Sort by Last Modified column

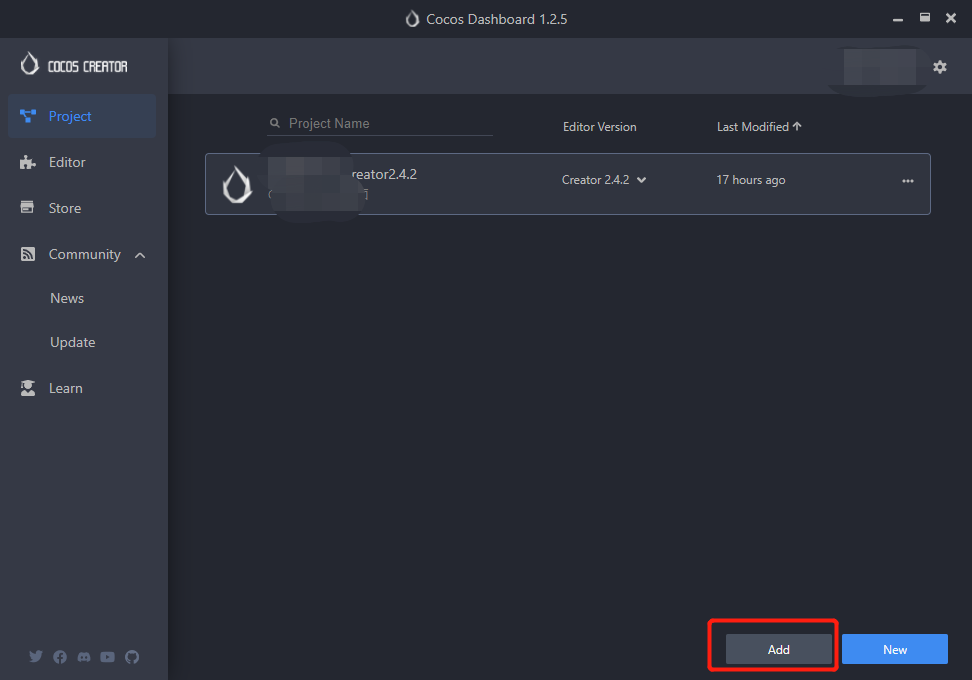tap(753, 127)
